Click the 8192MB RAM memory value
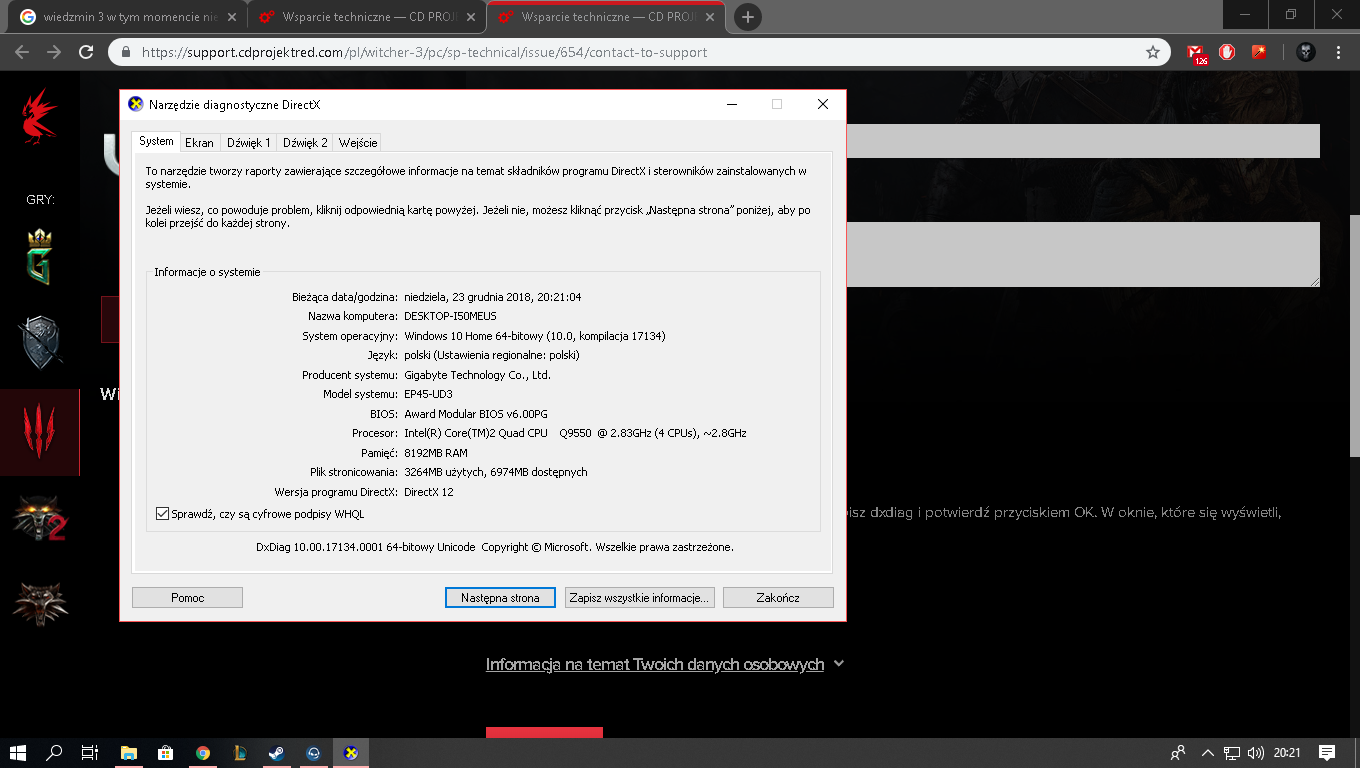This screenshot has height=768, width=1360. point(436,453)
